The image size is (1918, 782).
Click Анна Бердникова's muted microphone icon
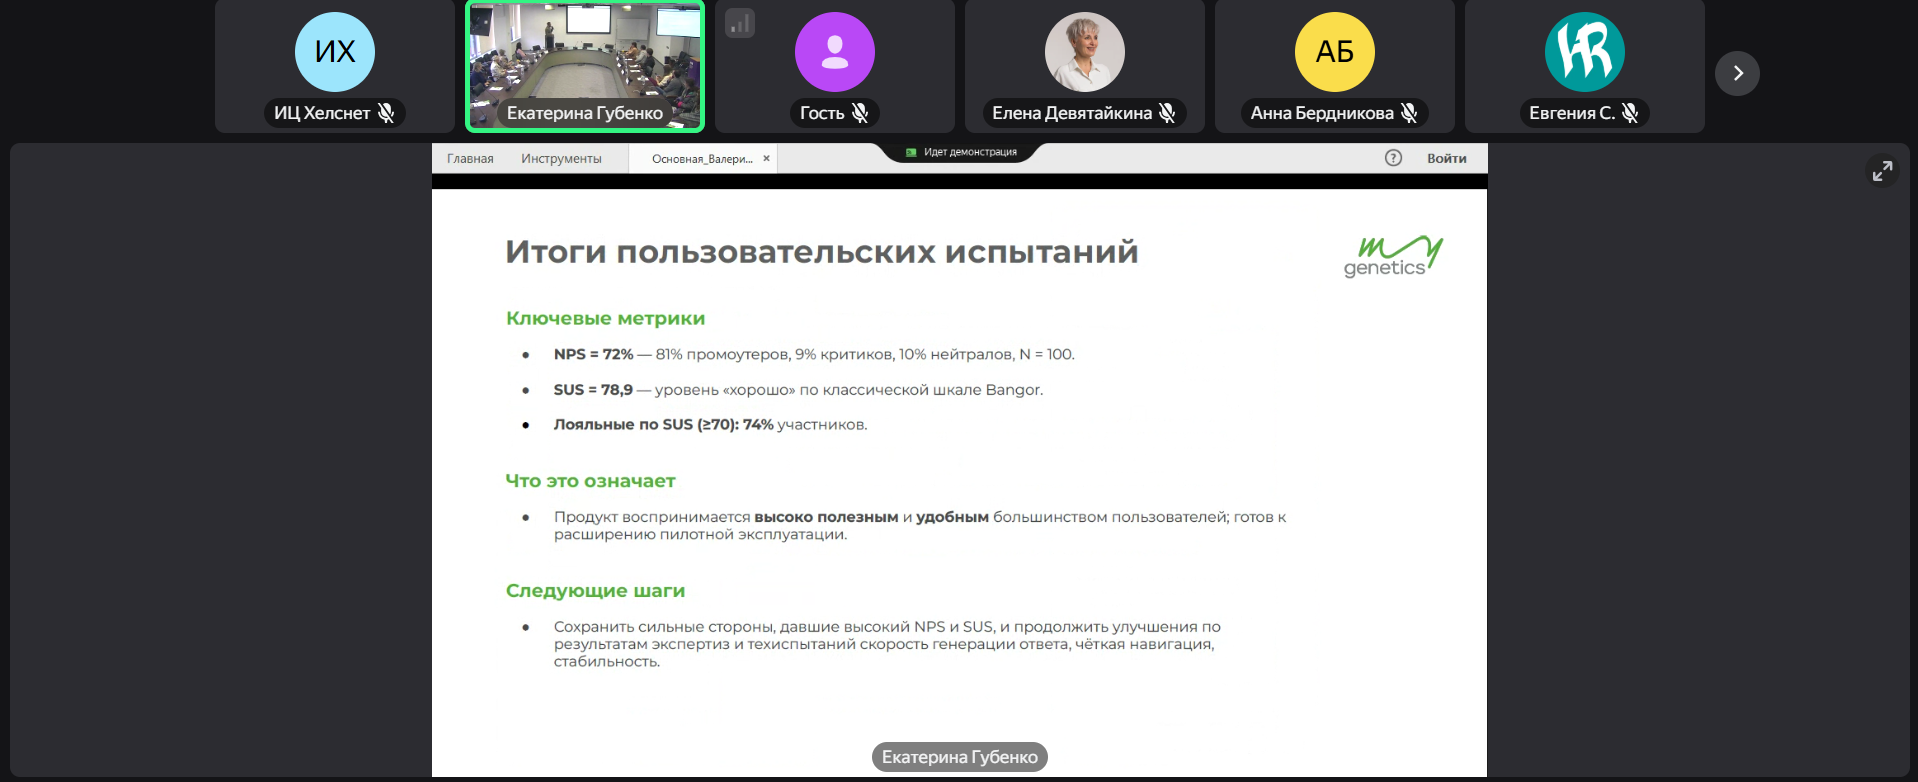click(x=1409, y=113)
